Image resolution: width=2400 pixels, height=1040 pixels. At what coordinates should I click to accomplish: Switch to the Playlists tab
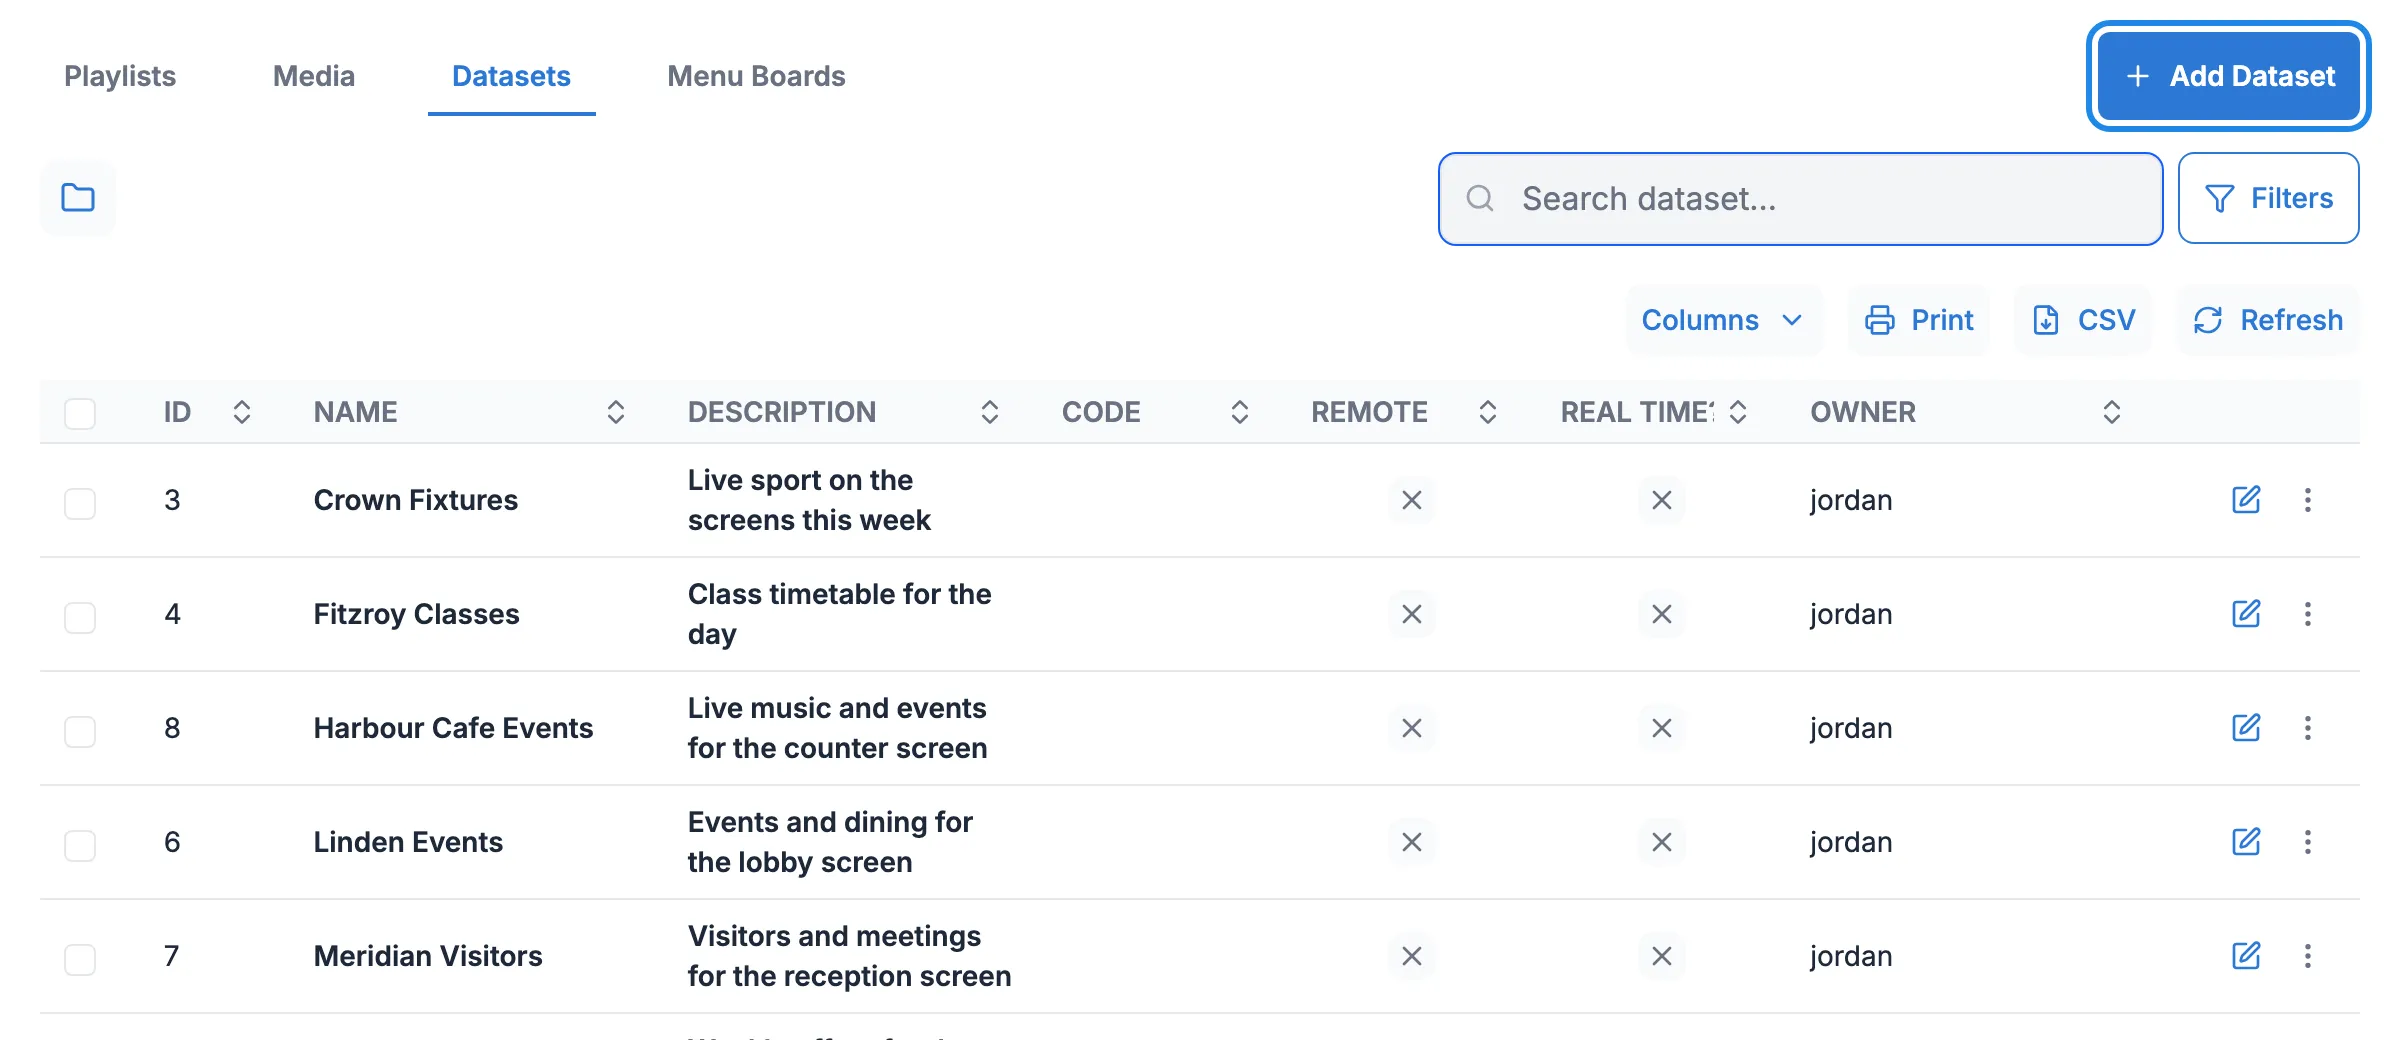coord(120,76)
